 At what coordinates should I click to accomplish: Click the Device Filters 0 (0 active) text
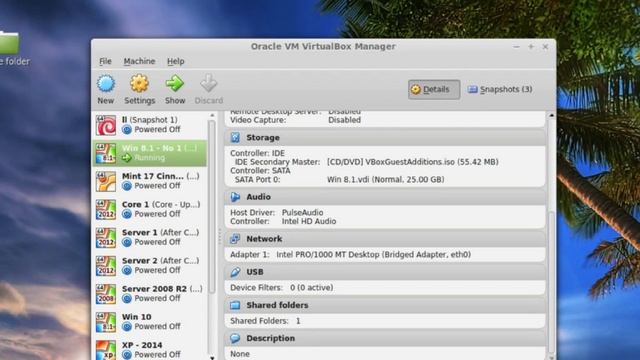click(x=282, y=288)
